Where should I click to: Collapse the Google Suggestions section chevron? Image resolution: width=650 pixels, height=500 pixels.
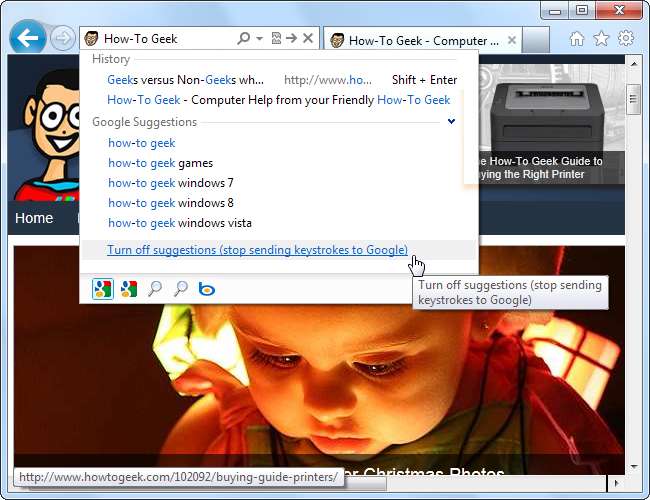[x=451, y=121]
